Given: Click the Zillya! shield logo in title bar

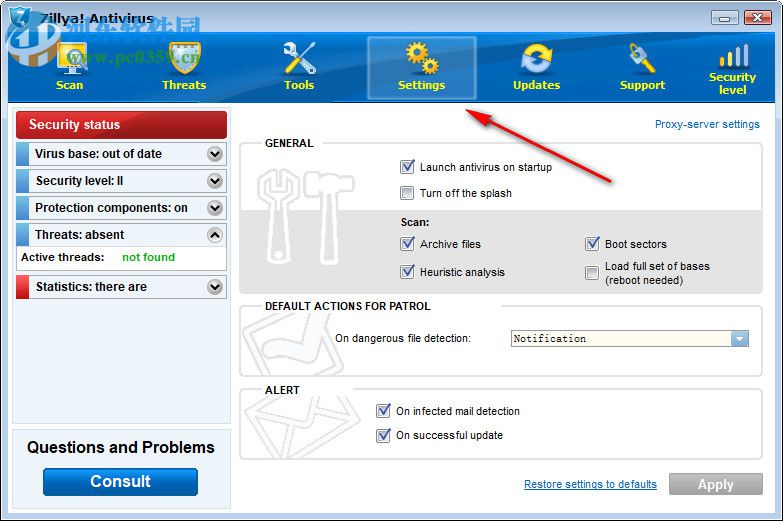Looking at the screenshot, I should coord(21,18).
